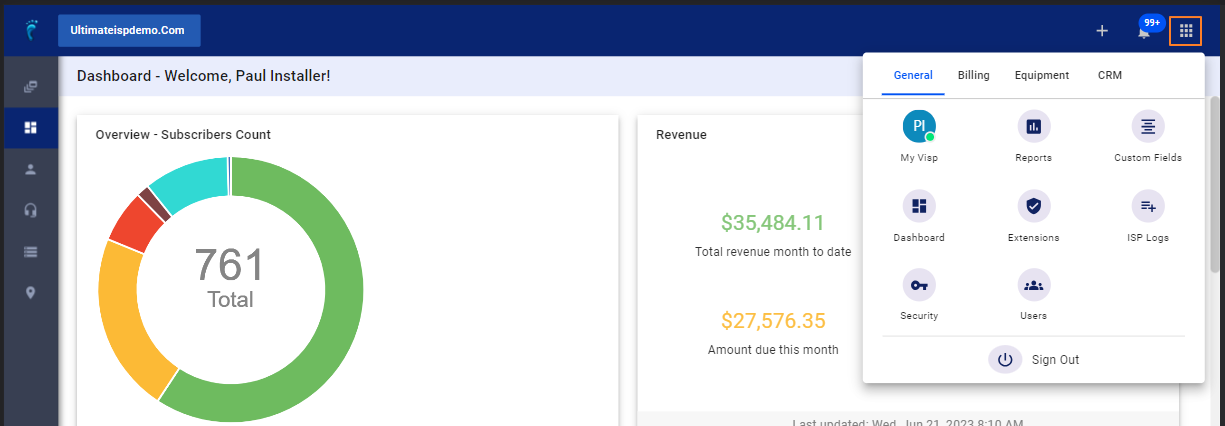Click the Revenue card heading
1225x426 pixels.
(681, 134)
